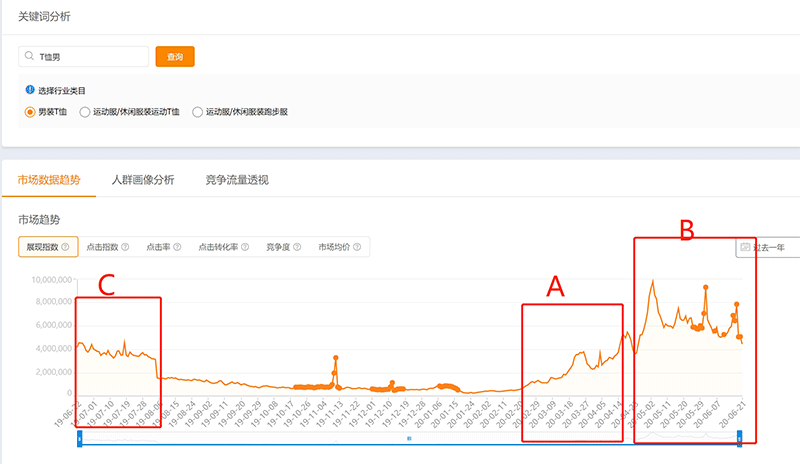800x464 pixels.
Task: Switch to the 人群画像分析 tab
Action: 143,179
